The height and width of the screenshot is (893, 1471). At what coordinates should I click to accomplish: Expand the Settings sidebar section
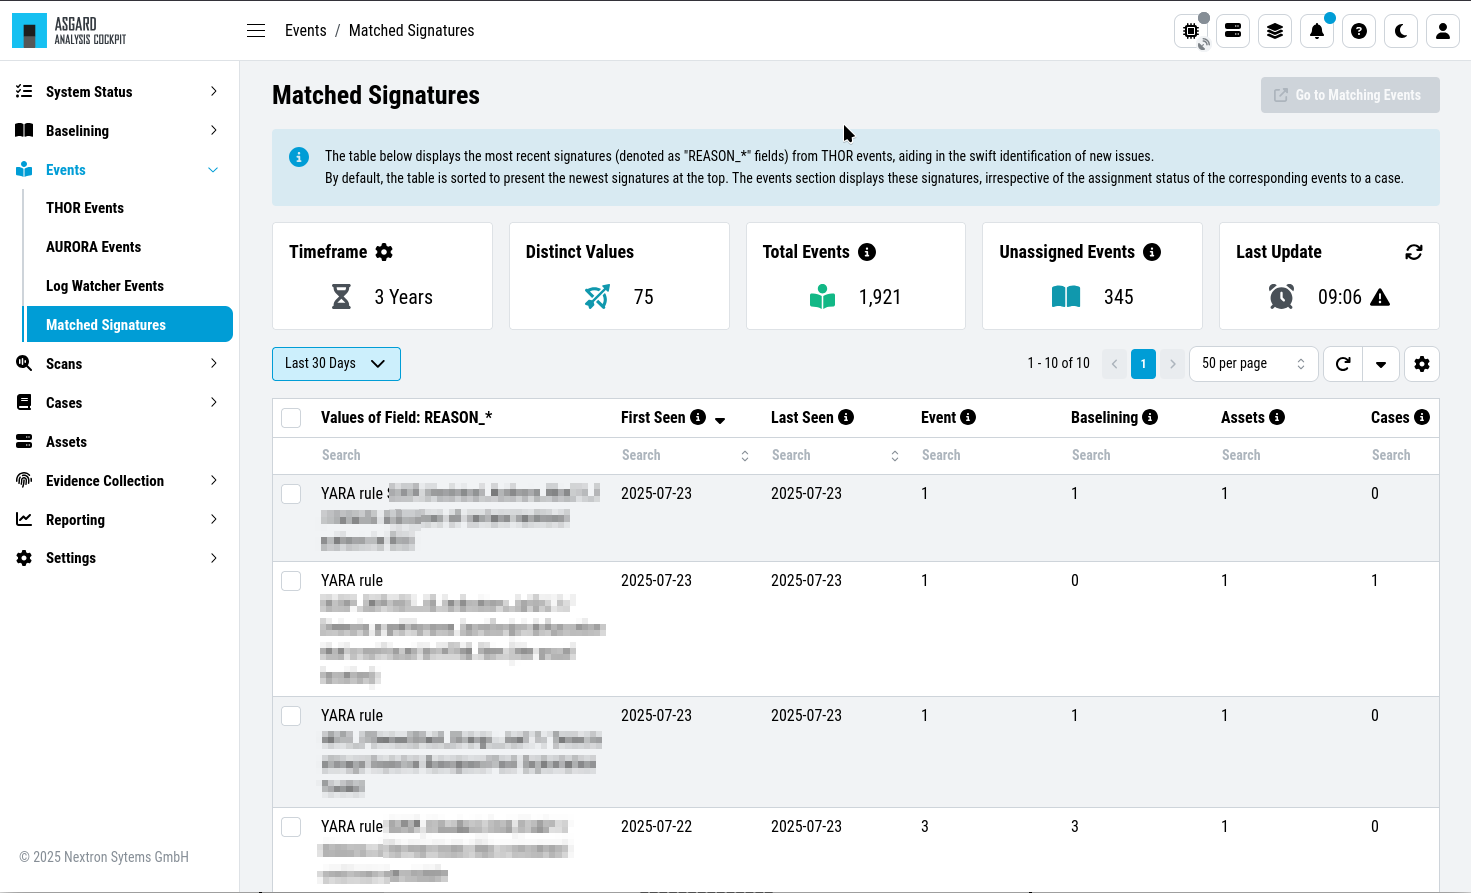pyautogui.click(x=119, y=558)
